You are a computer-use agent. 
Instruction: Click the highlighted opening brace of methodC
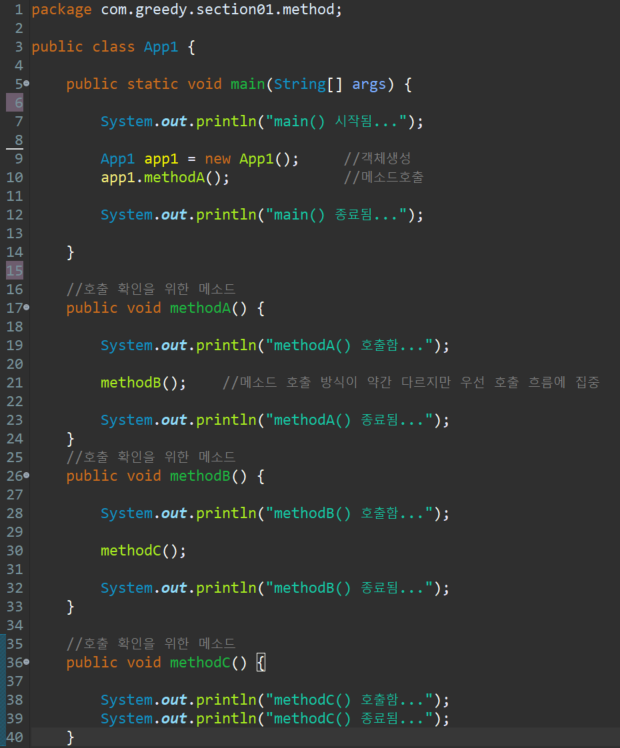(x=261, y=663)
